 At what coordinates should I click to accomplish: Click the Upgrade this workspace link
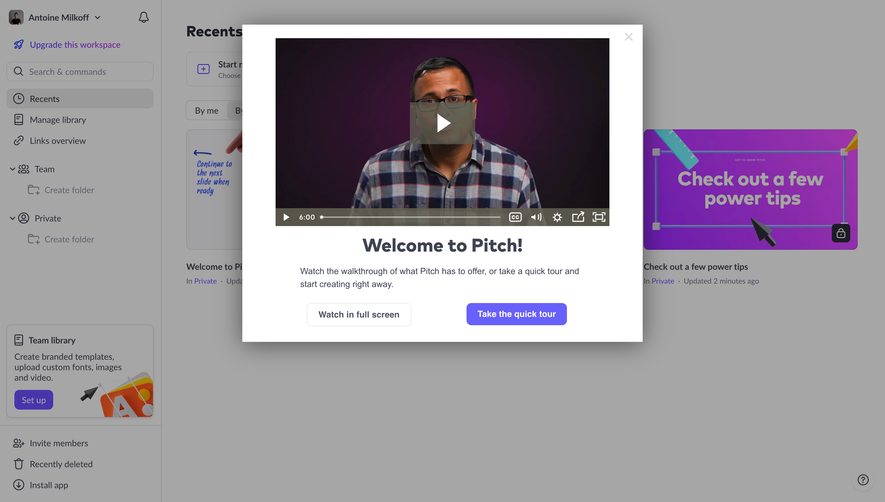75,45
